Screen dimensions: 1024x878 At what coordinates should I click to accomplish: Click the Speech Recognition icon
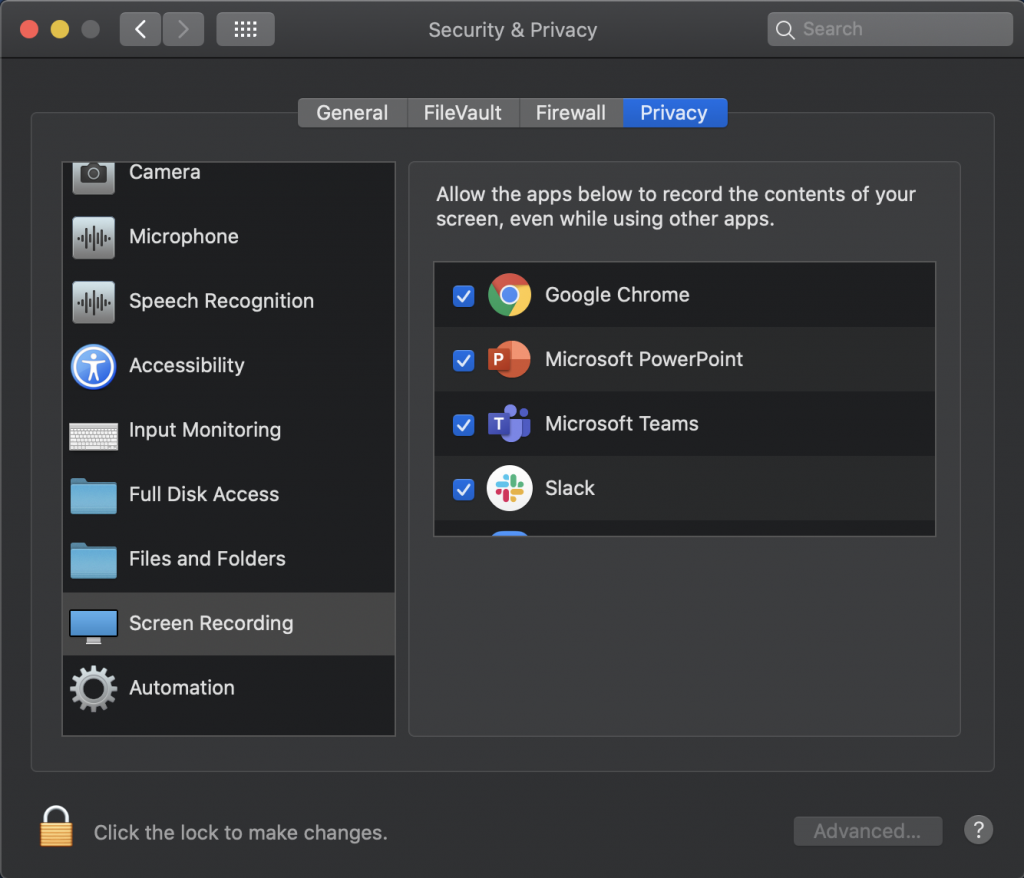tap(93, 301)
